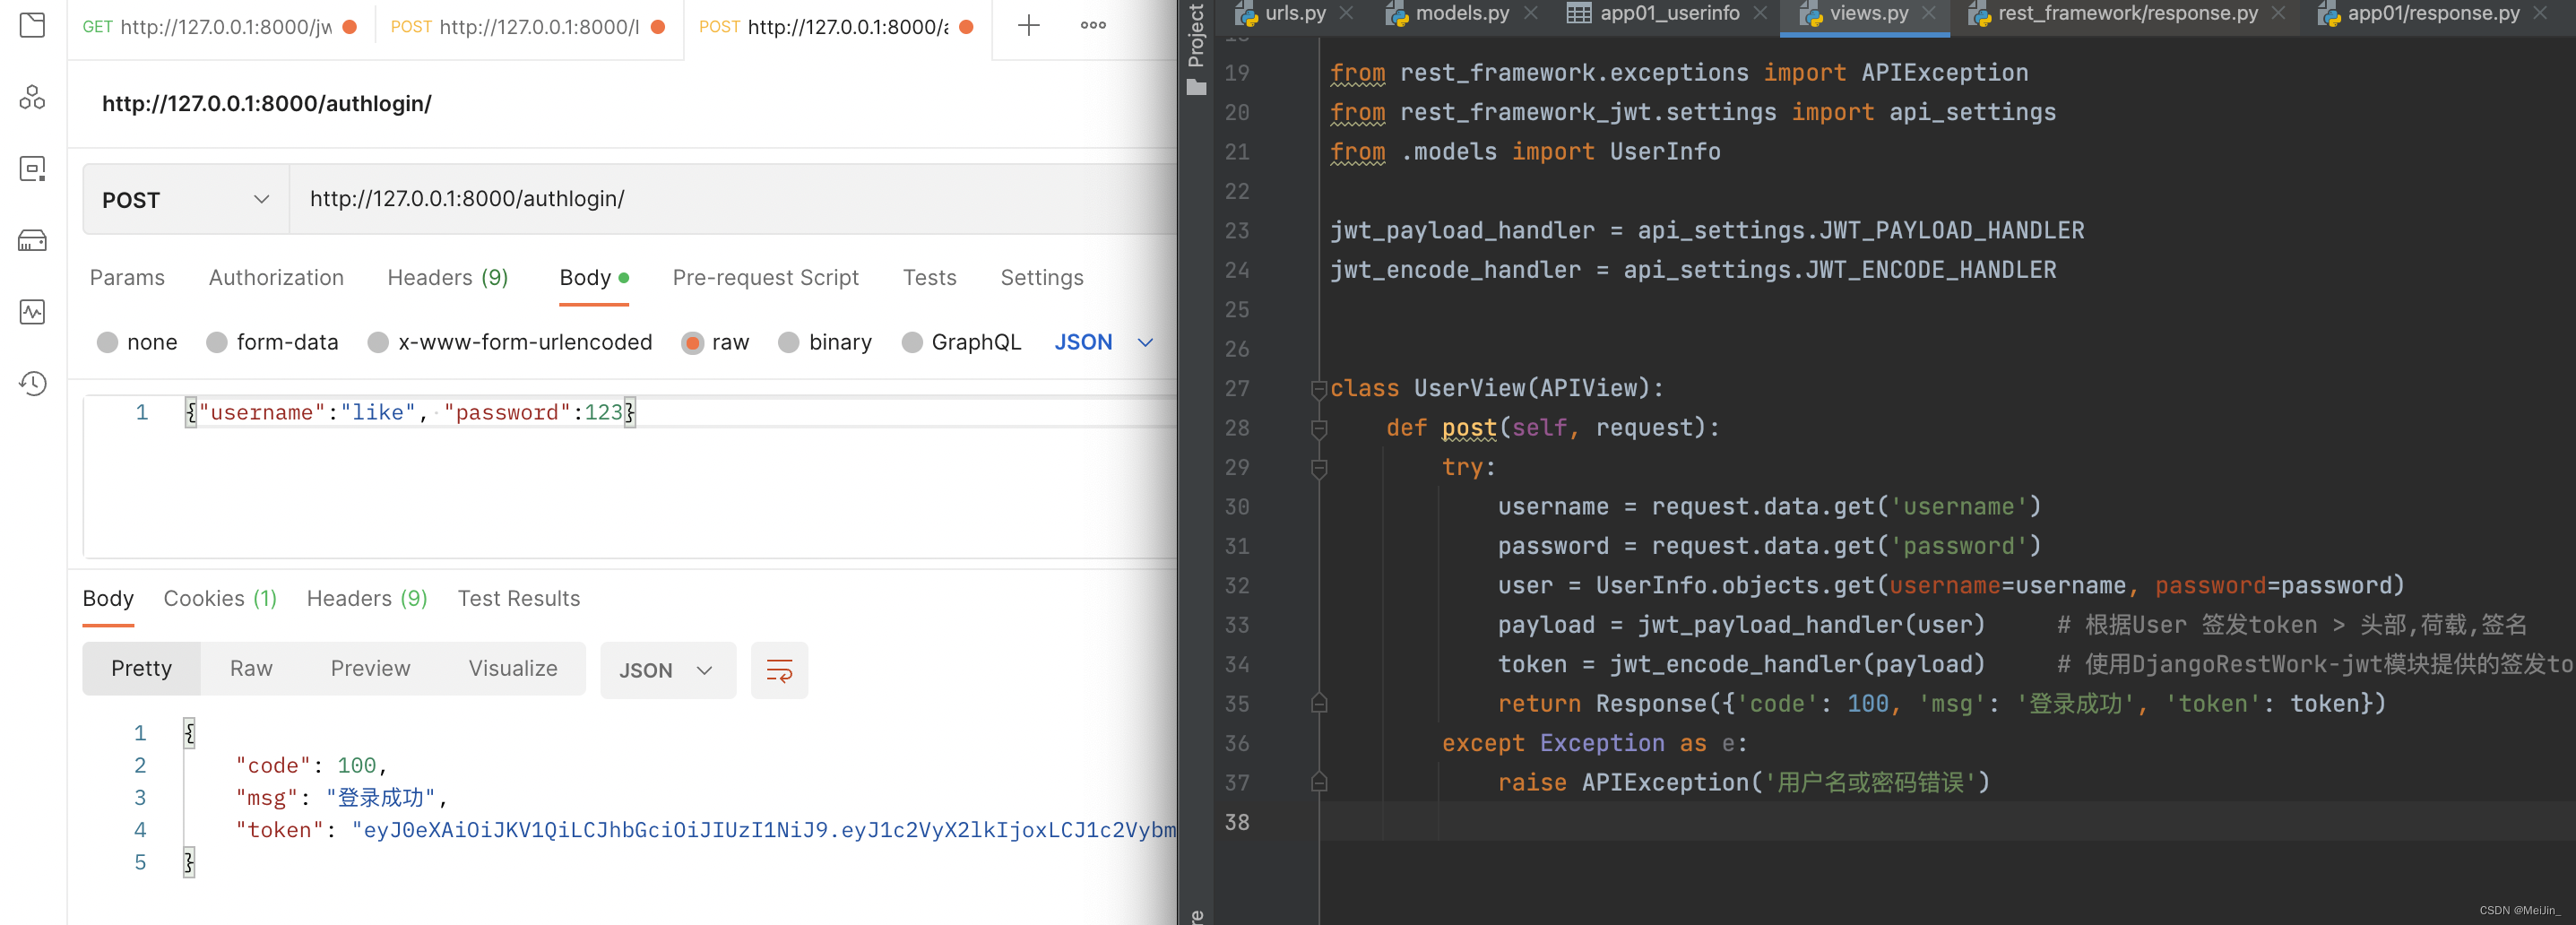Open the Pre-request Script tab
This screenshot has height=925, width=2576.
tap(765, 278)
